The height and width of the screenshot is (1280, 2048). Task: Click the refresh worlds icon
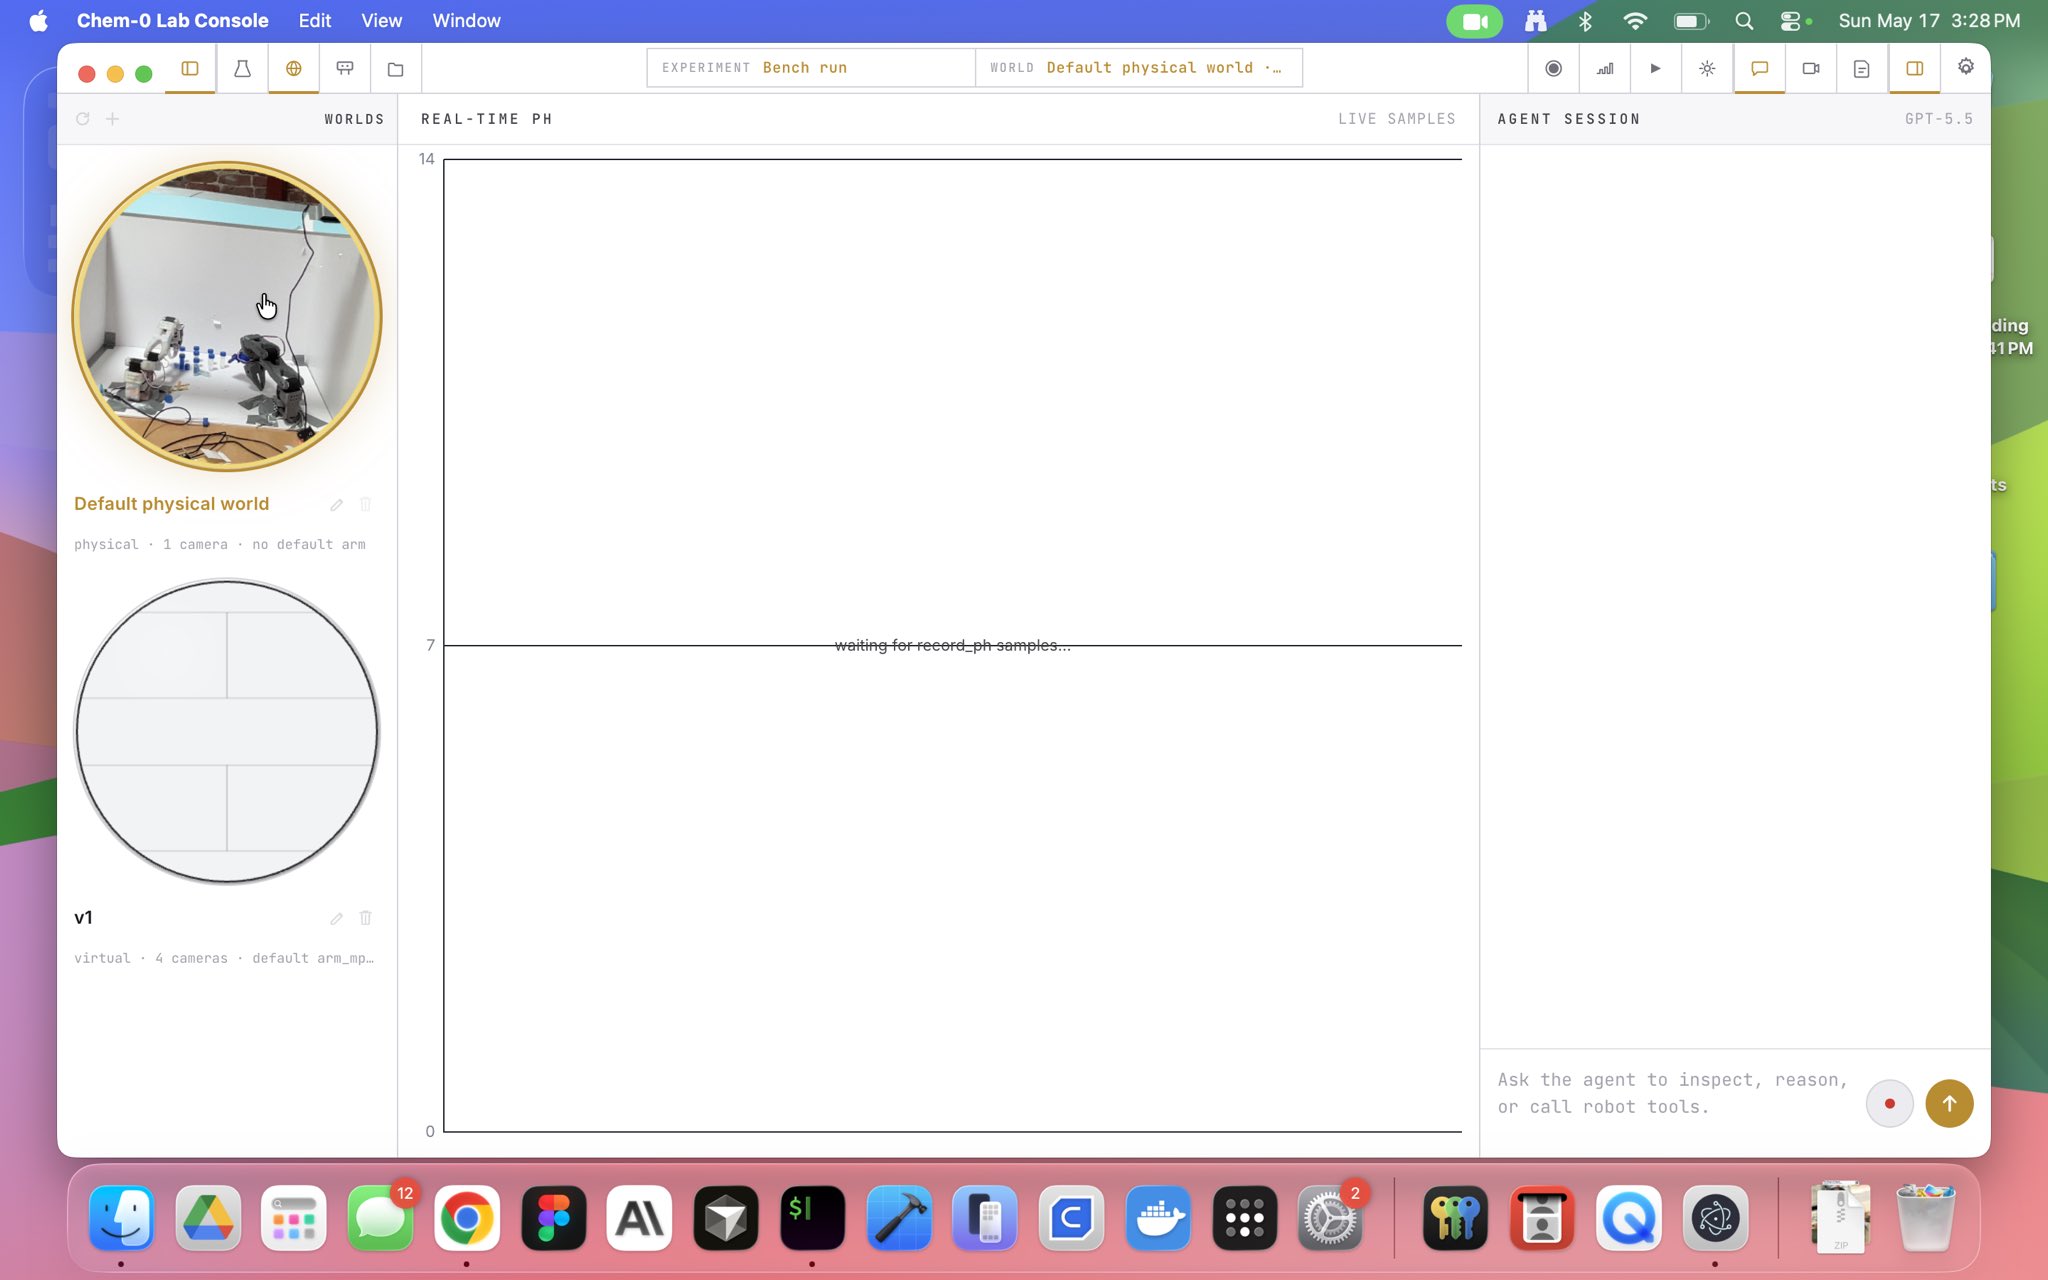pos(83,119)
